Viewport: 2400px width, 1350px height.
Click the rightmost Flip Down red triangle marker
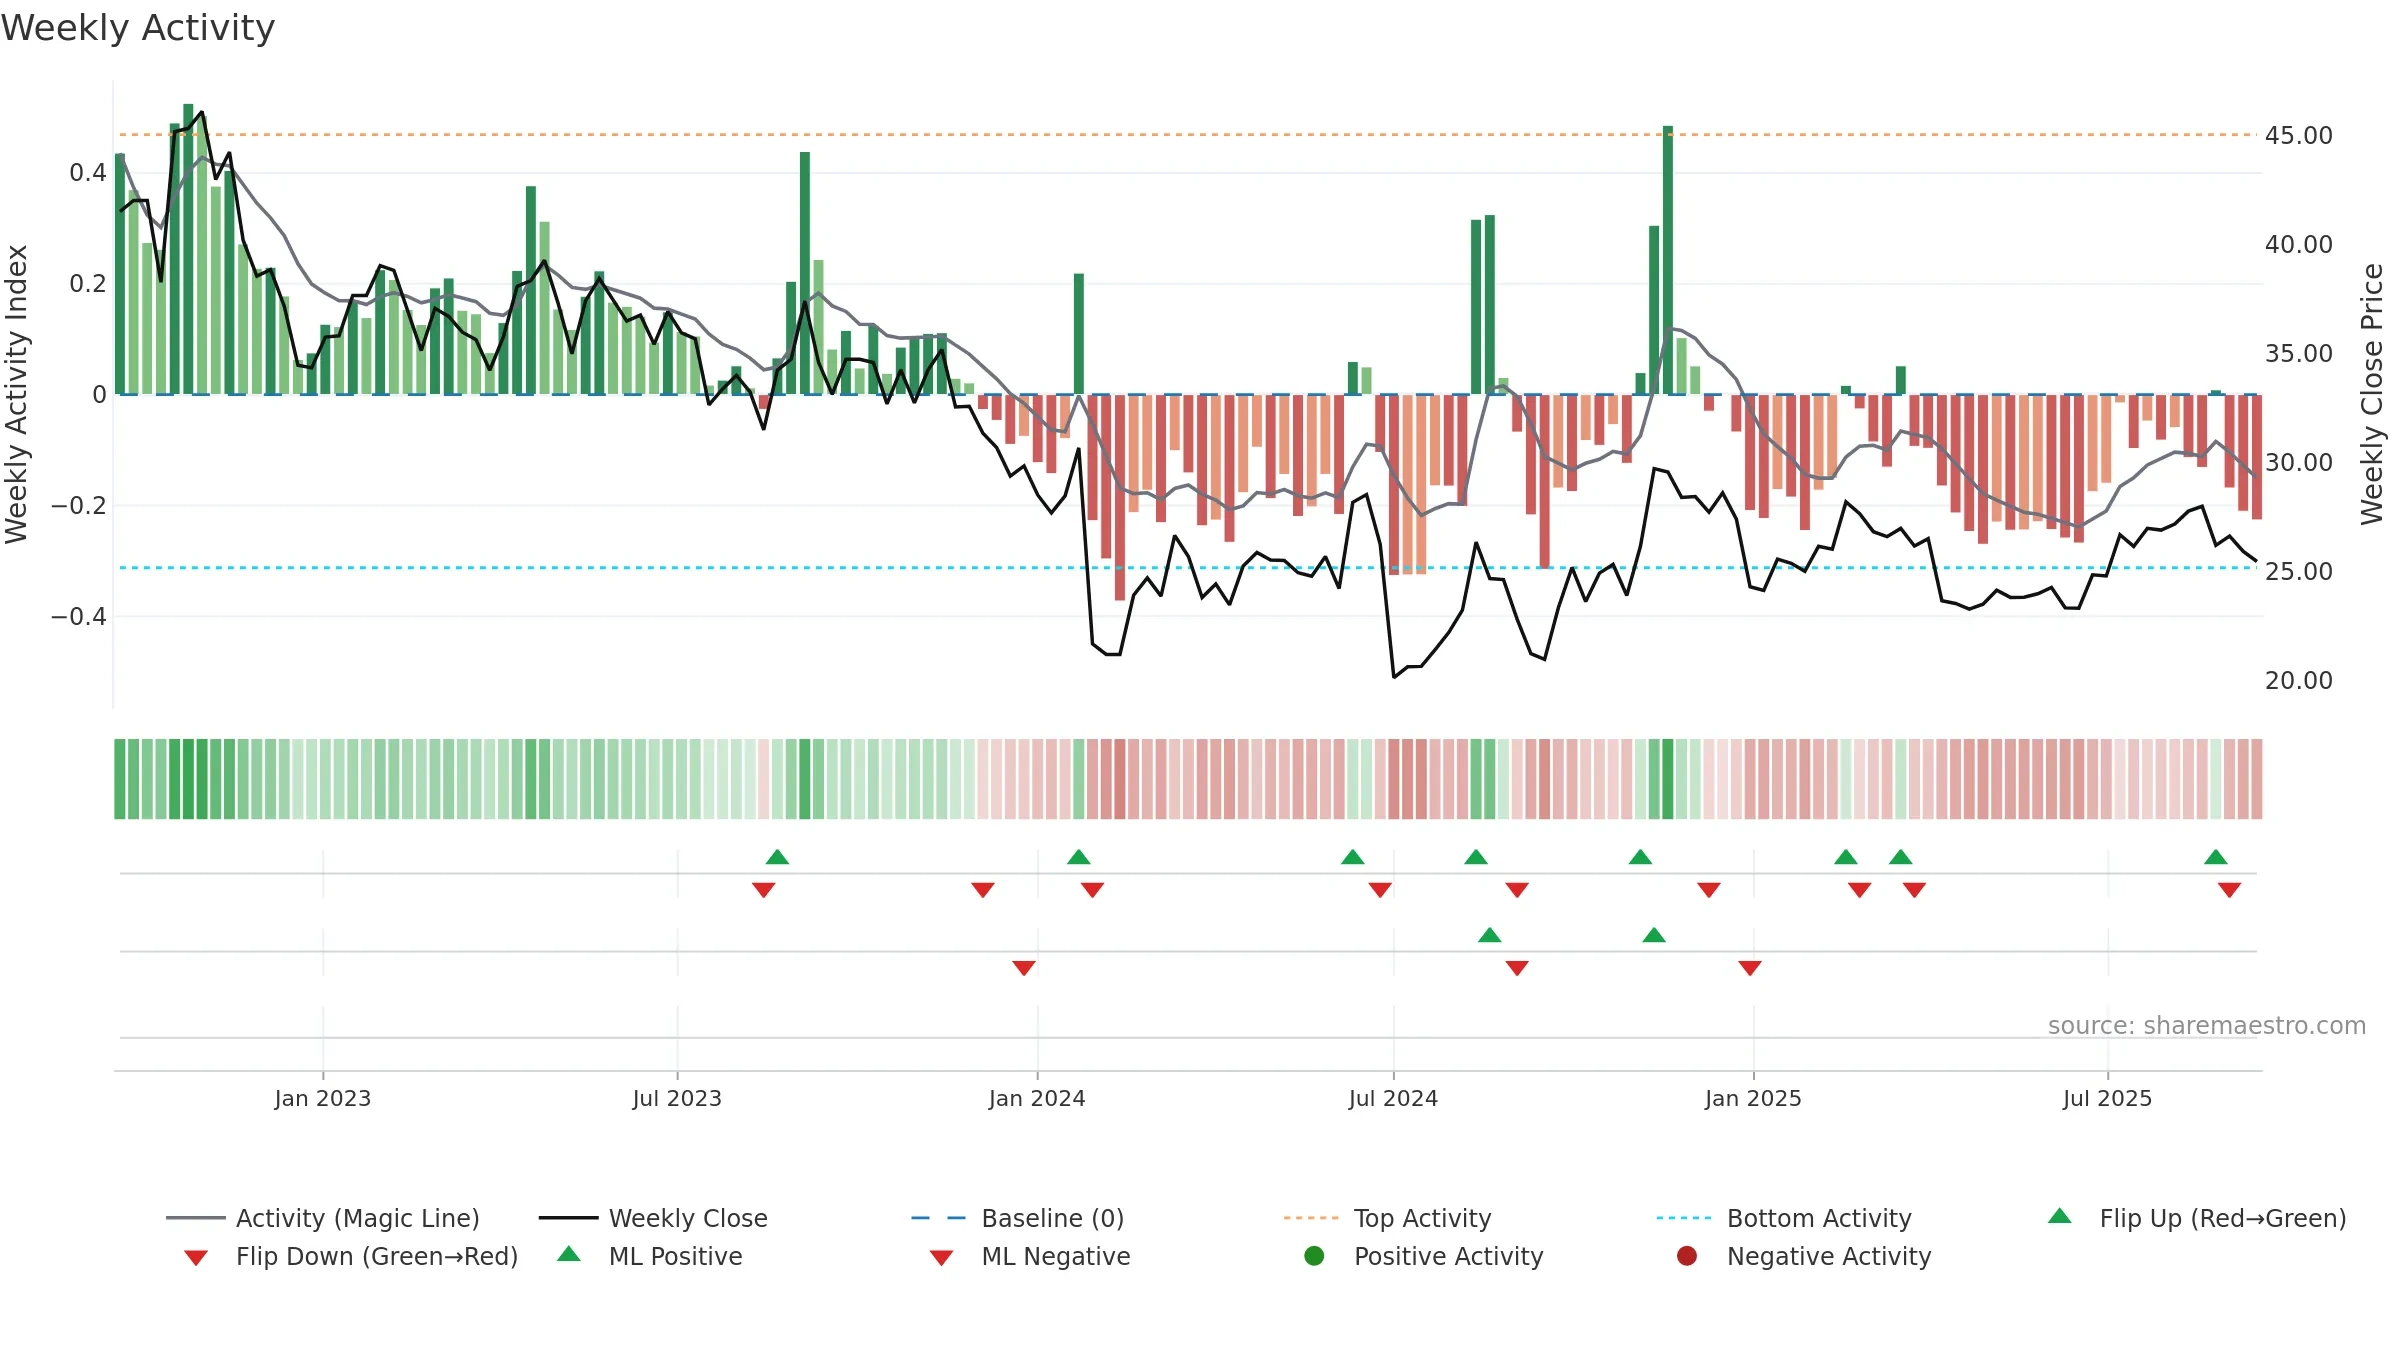point(2229,890)
